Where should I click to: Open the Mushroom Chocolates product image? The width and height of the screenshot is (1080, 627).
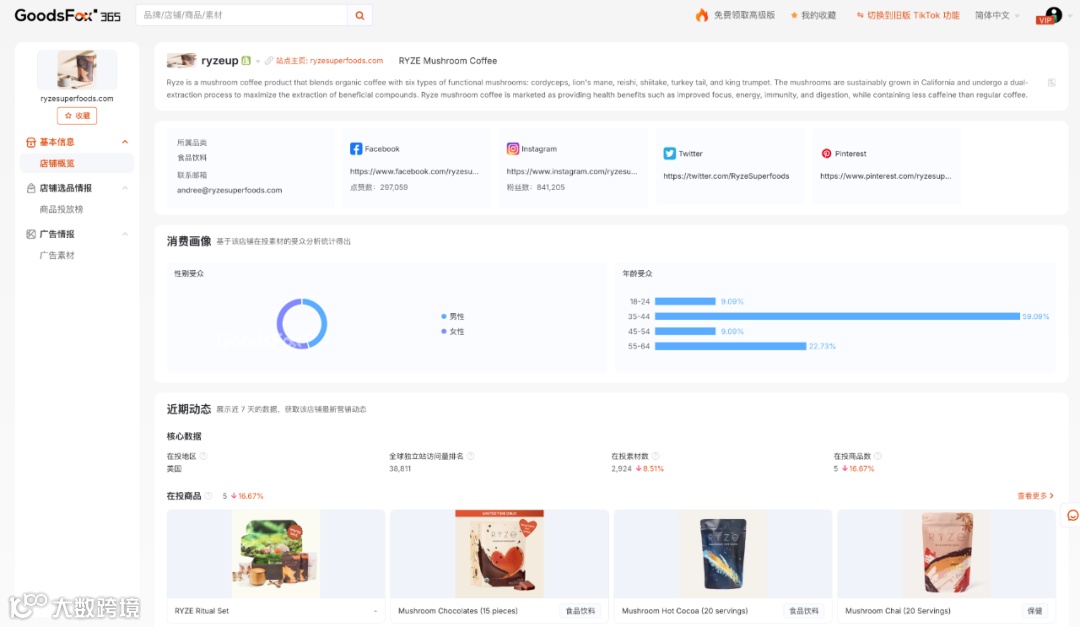tap(499, 554)
